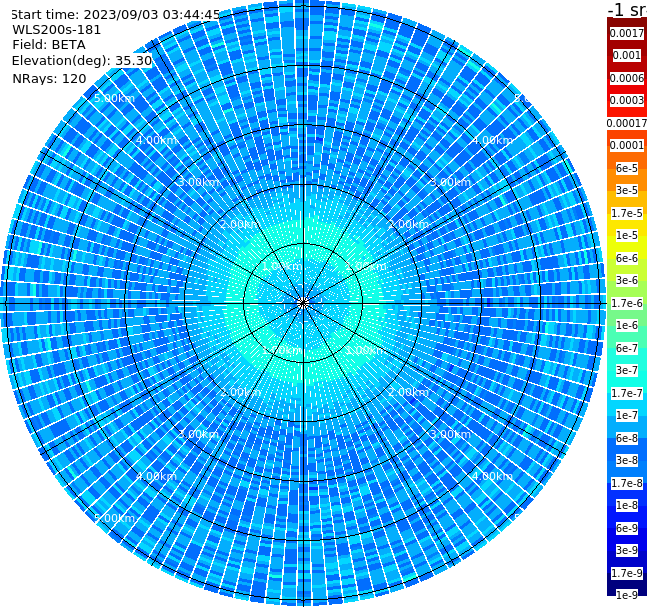The height and width of the screenshot is (607, 647).
Task: Click the upper-right 2.00km range label
Action: 408,224
